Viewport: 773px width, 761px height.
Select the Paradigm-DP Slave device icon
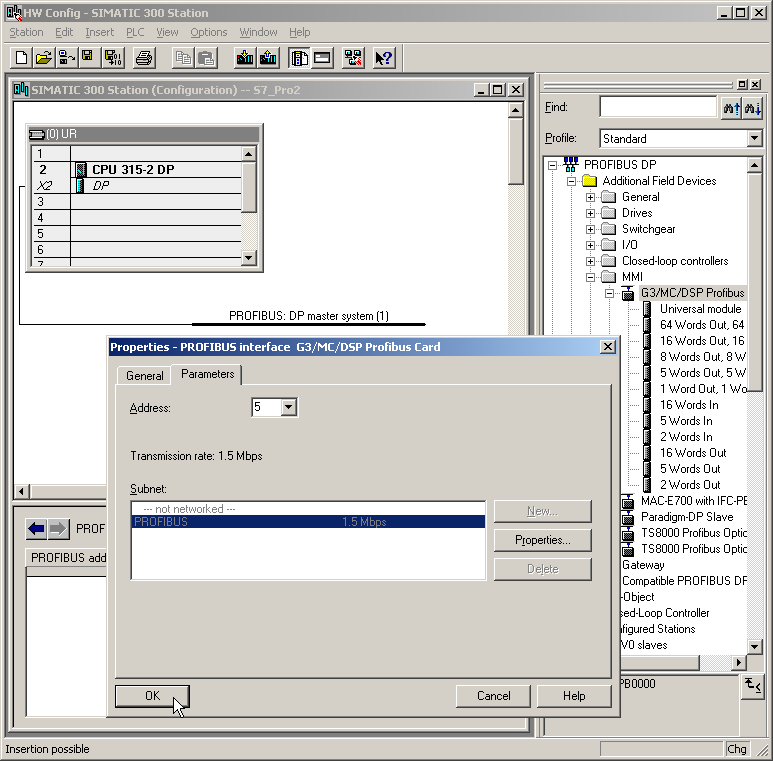click(628, 517)
